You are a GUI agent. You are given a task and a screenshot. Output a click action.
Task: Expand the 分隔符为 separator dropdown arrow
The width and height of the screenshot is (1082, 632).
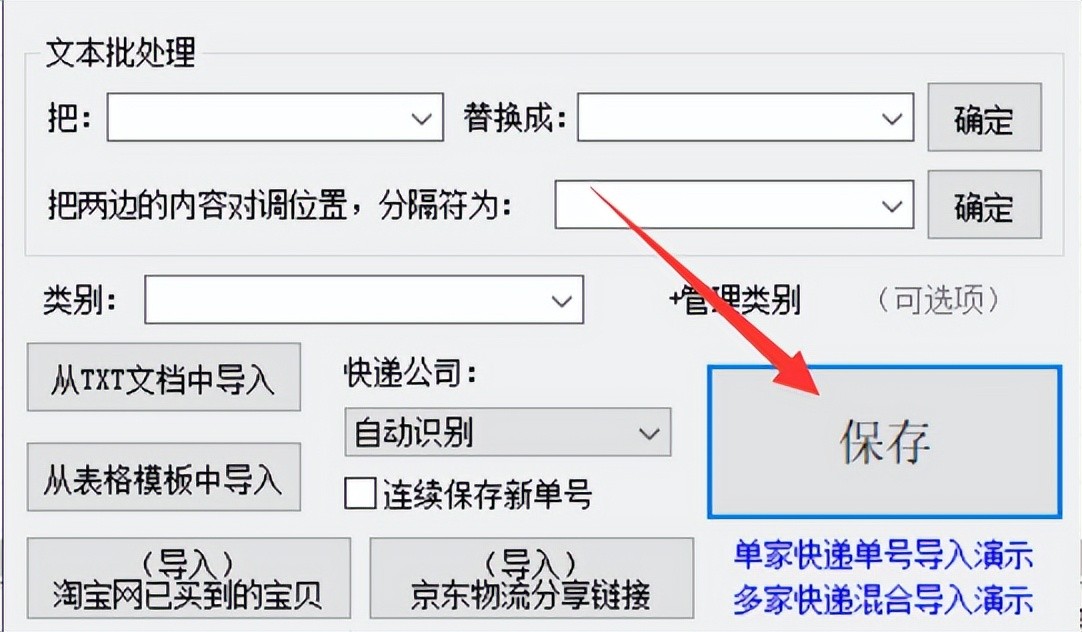(x=892, y=205)
